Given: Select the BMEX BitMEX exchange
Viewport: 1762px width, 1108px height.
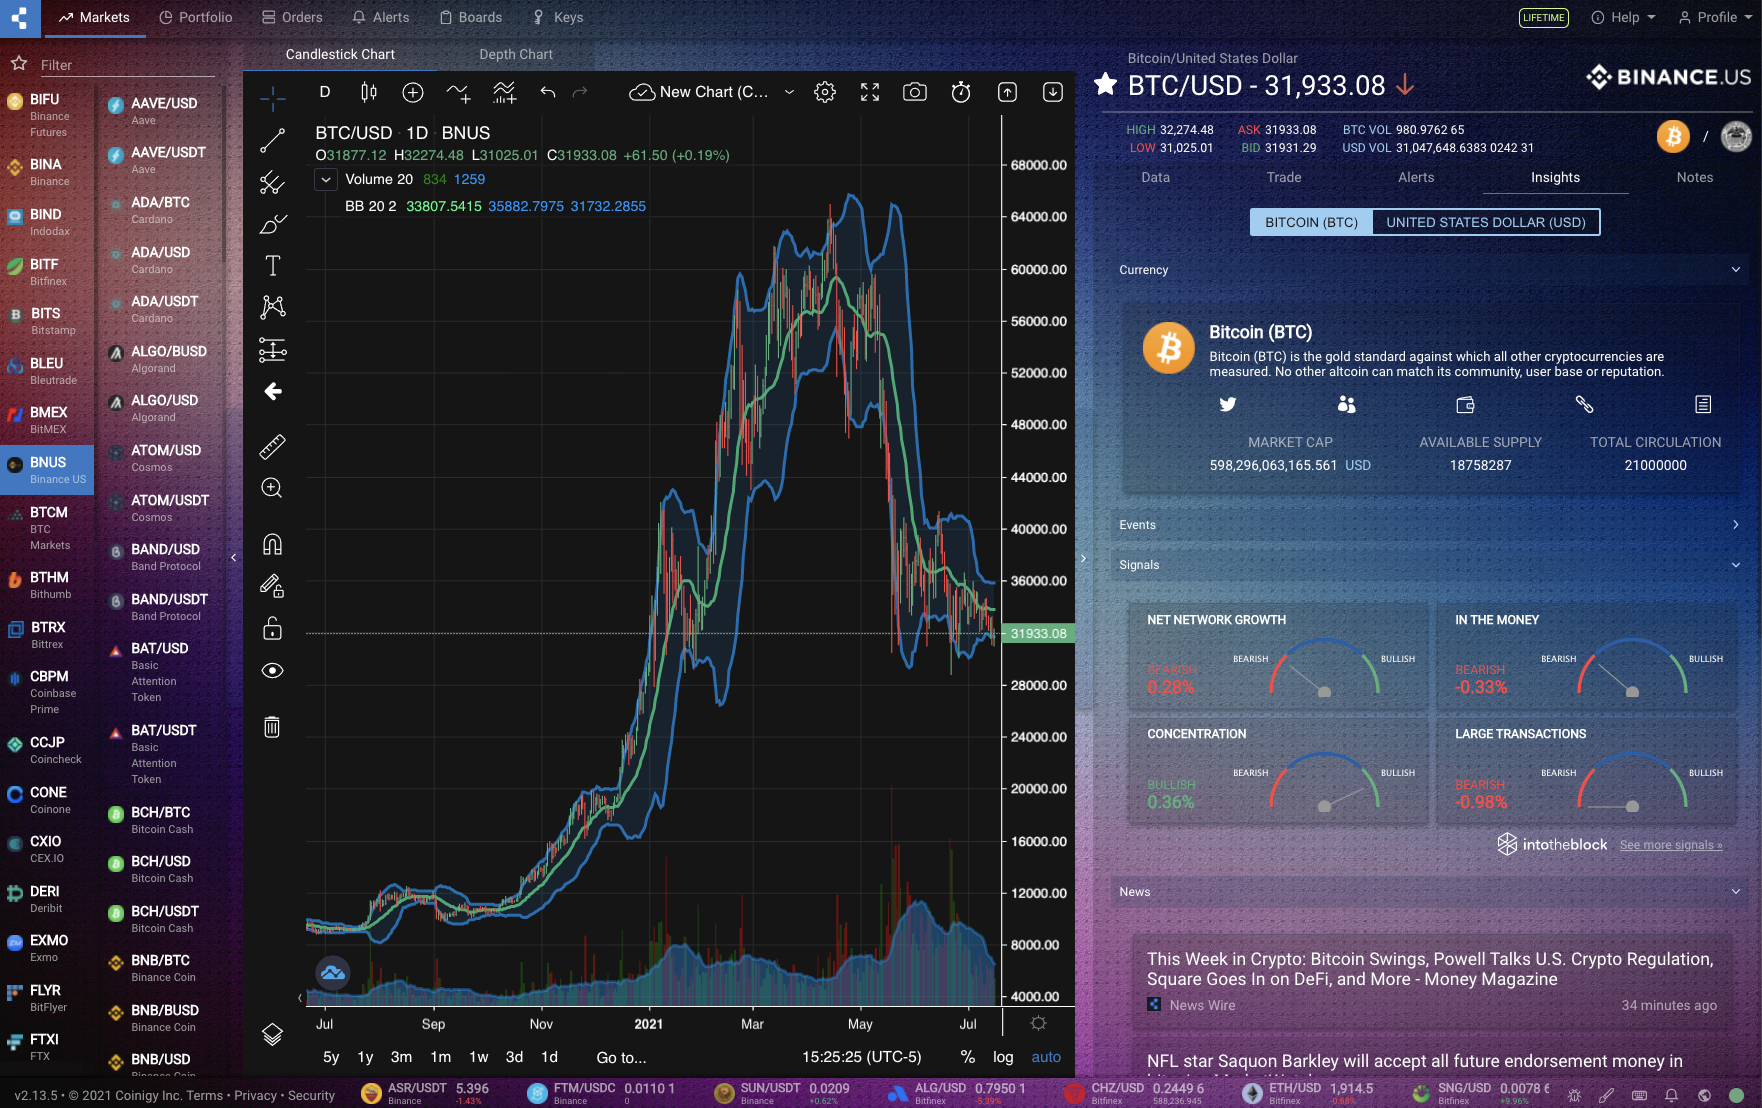Looking at the screenshot, I should [47, 420].
